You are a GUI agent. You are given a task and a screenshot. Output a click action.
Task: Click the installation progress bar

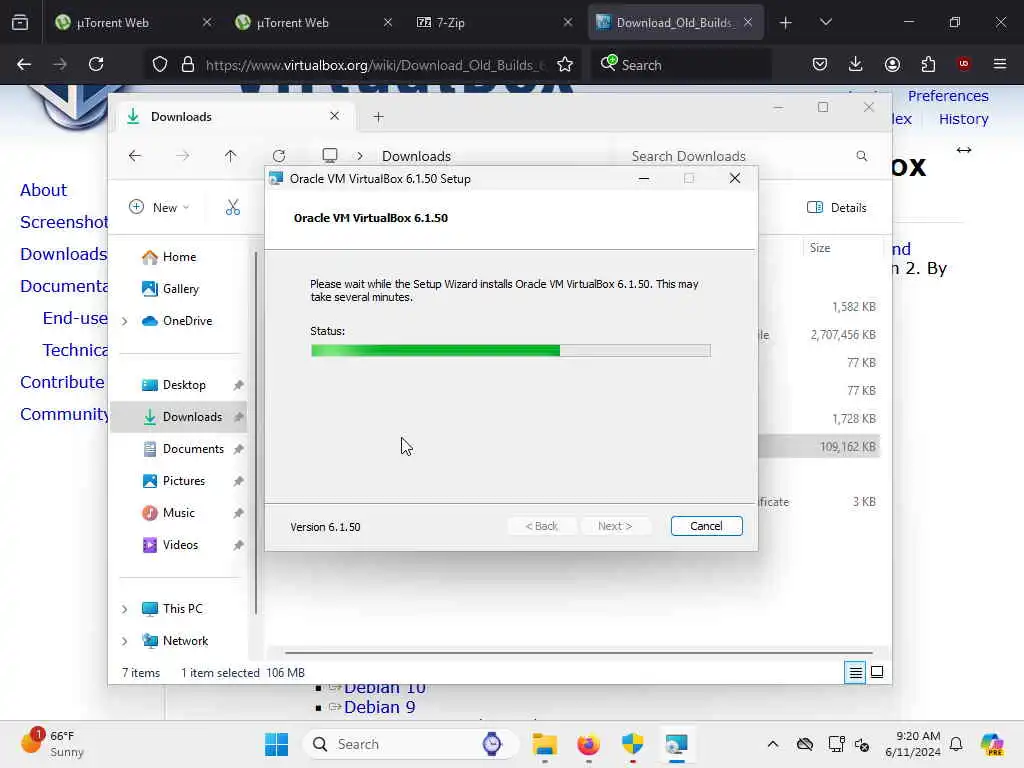[510, 351]
